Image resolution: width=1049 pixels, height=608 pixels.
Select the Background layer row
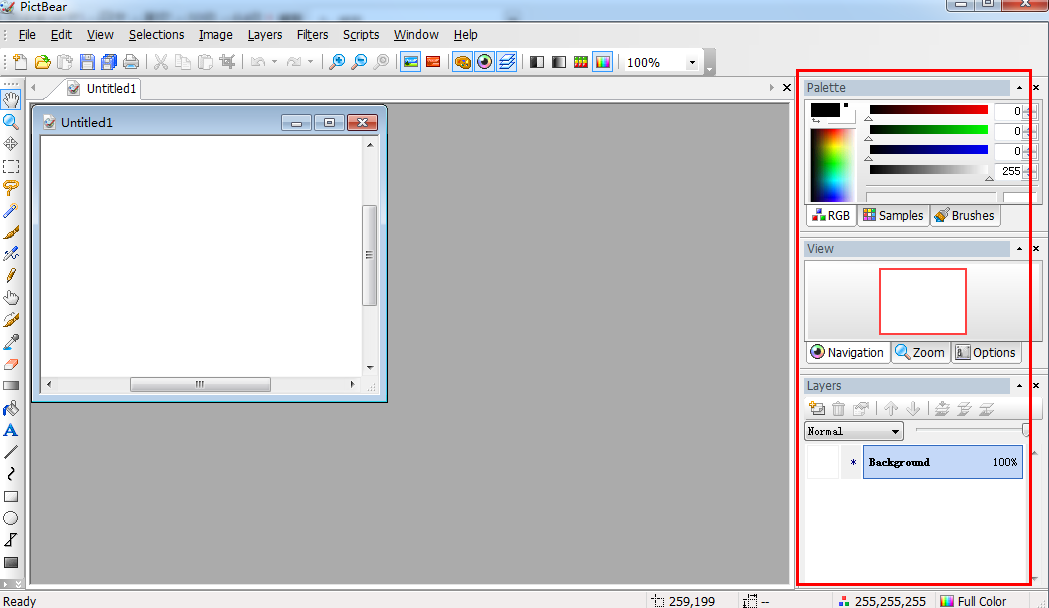943,462
